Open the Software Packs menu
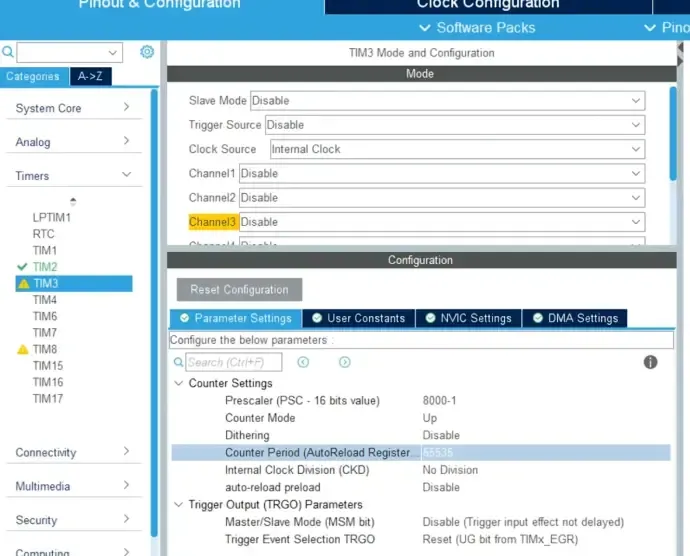This screenshot has width=690, height=556. 477,27
